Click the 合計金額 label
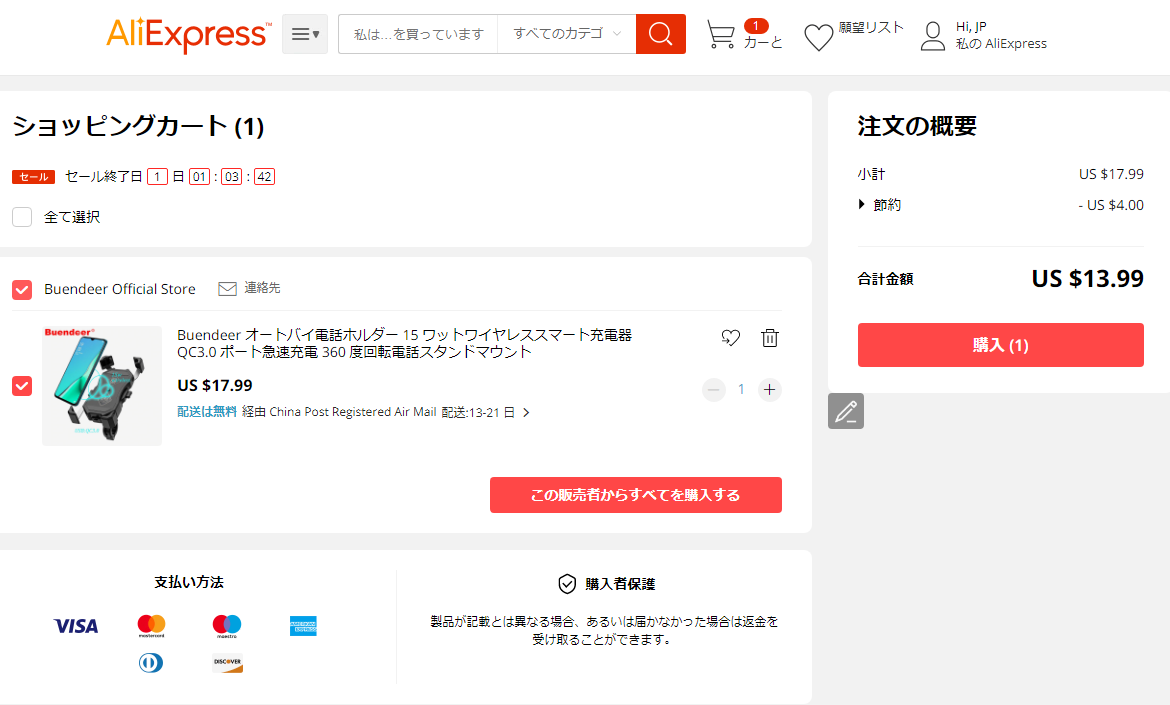The width and height of the screenshot is (1170, 705). pos(886,279)
